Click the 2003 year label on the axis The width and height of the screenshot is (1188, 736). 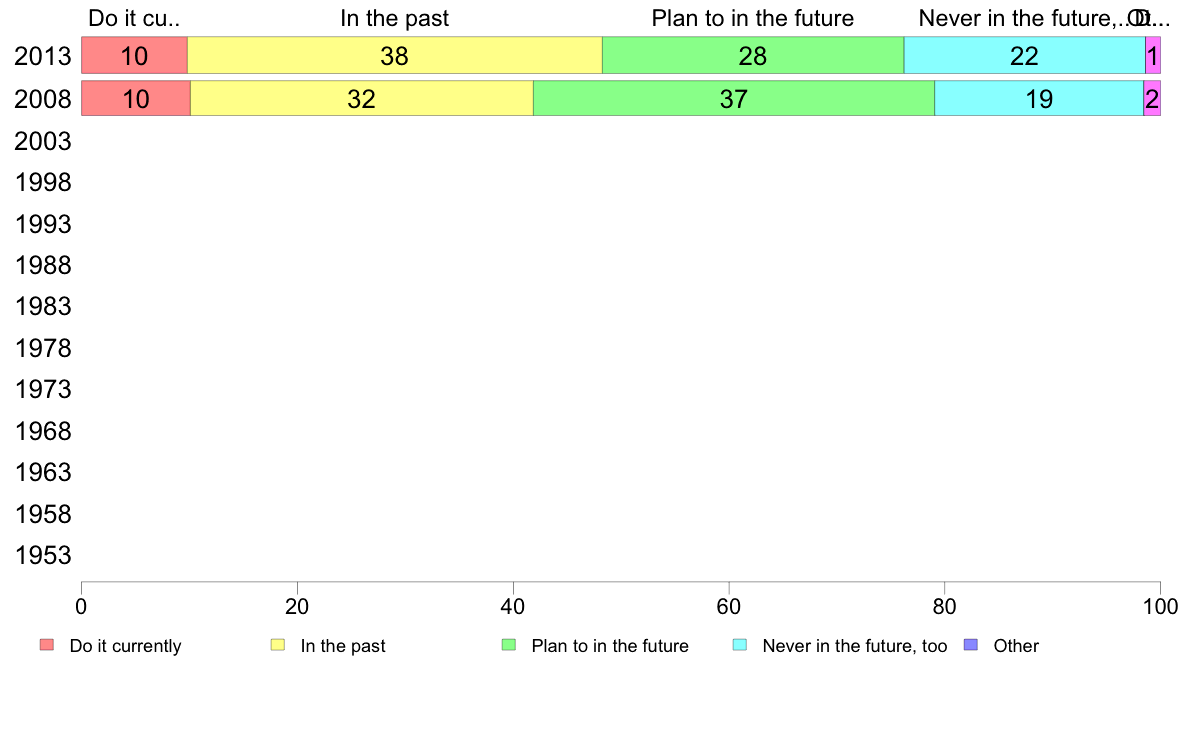(x=43, y=141)
